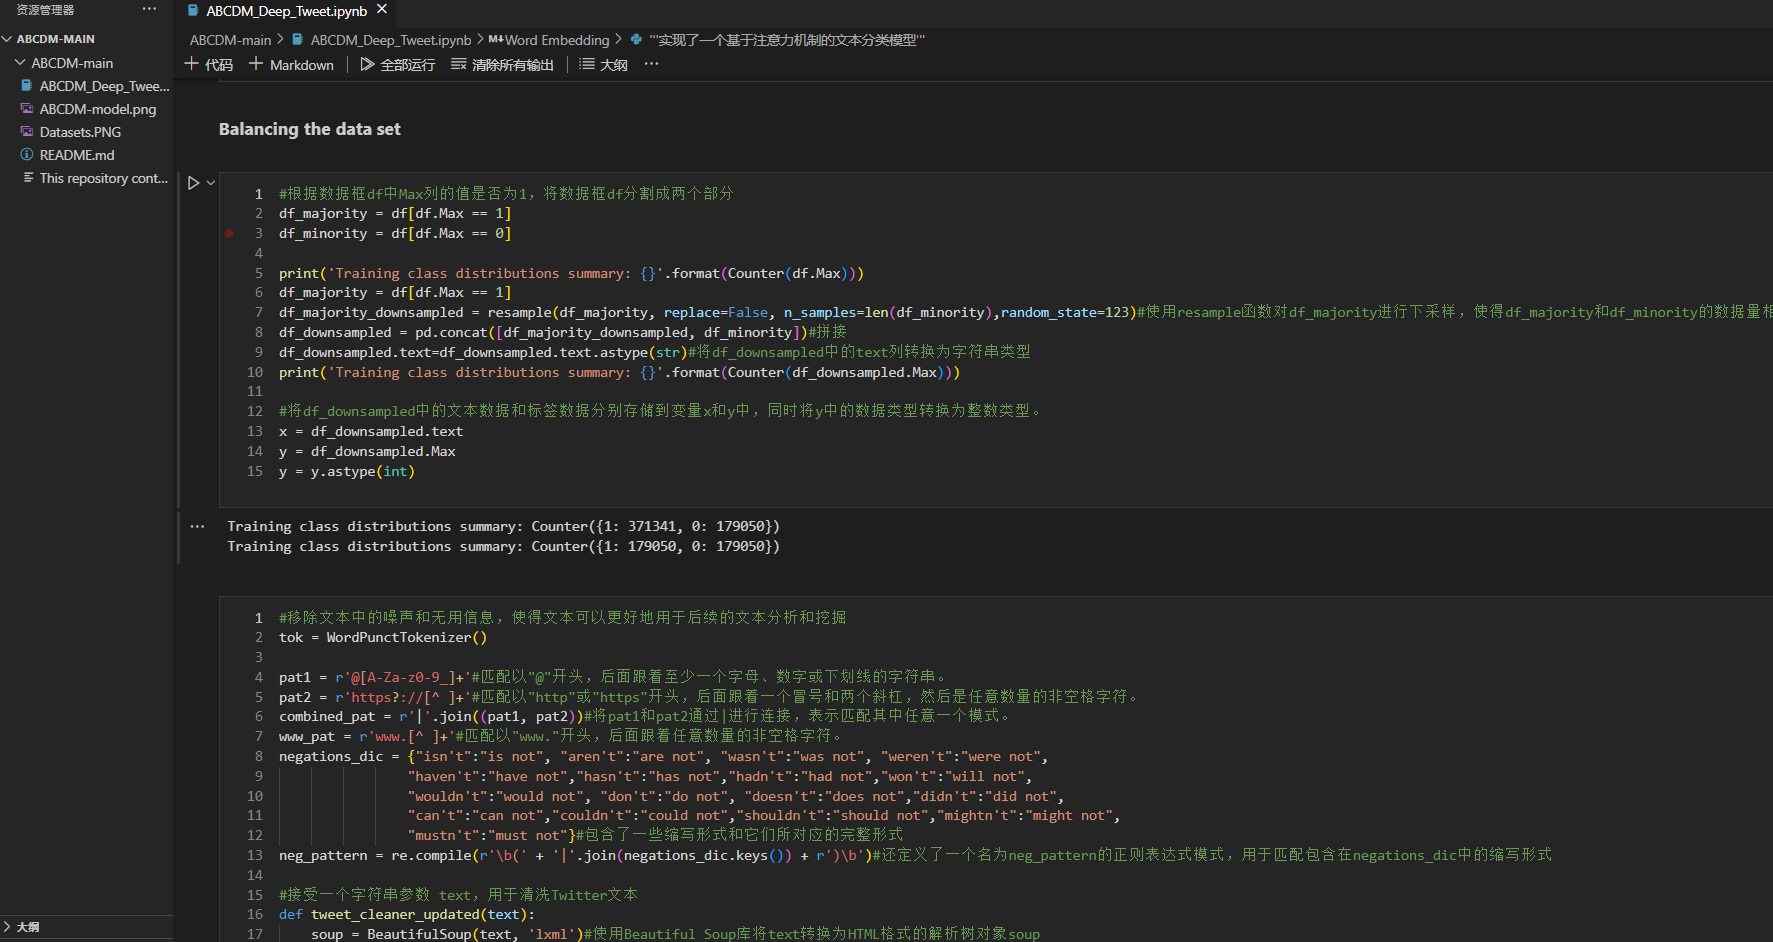Click the ABCDM-model.png image icon
1773x942 pixels.
click(27, 109)
